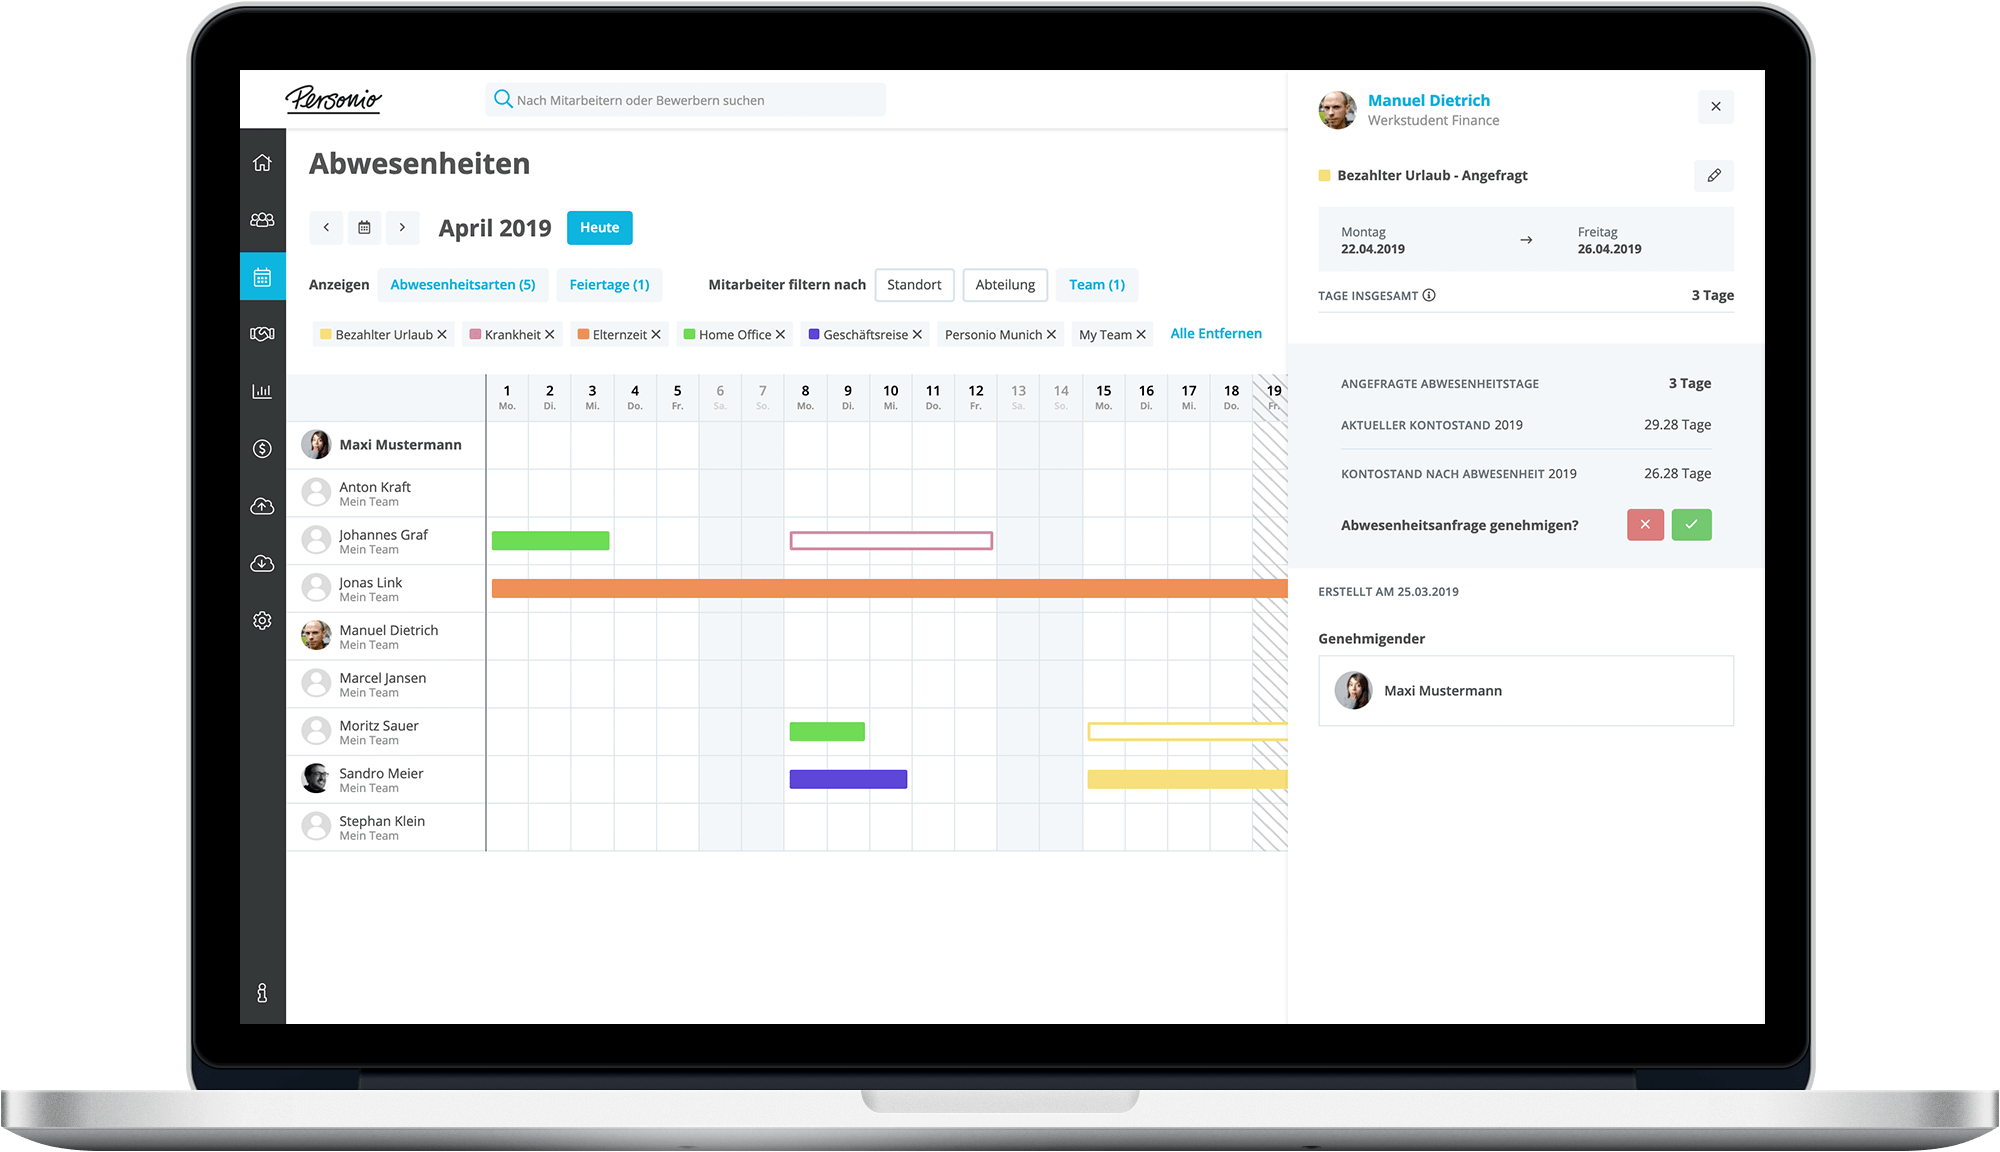This screenshot has width=2000, height=1152.
Task: Approve Manuel Dietrich absence request
Action: (1692, 525)
